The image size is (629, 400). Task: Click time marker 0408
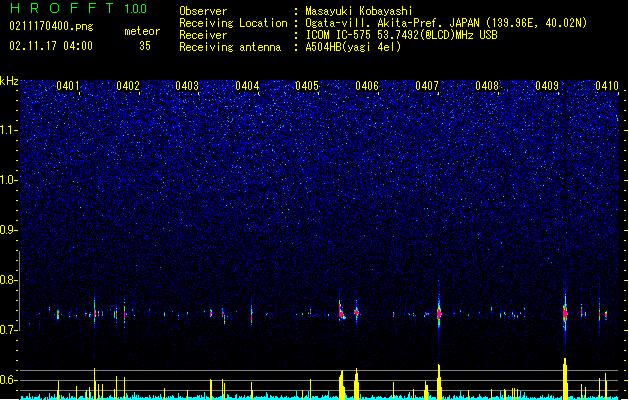(x=487, y=86)
